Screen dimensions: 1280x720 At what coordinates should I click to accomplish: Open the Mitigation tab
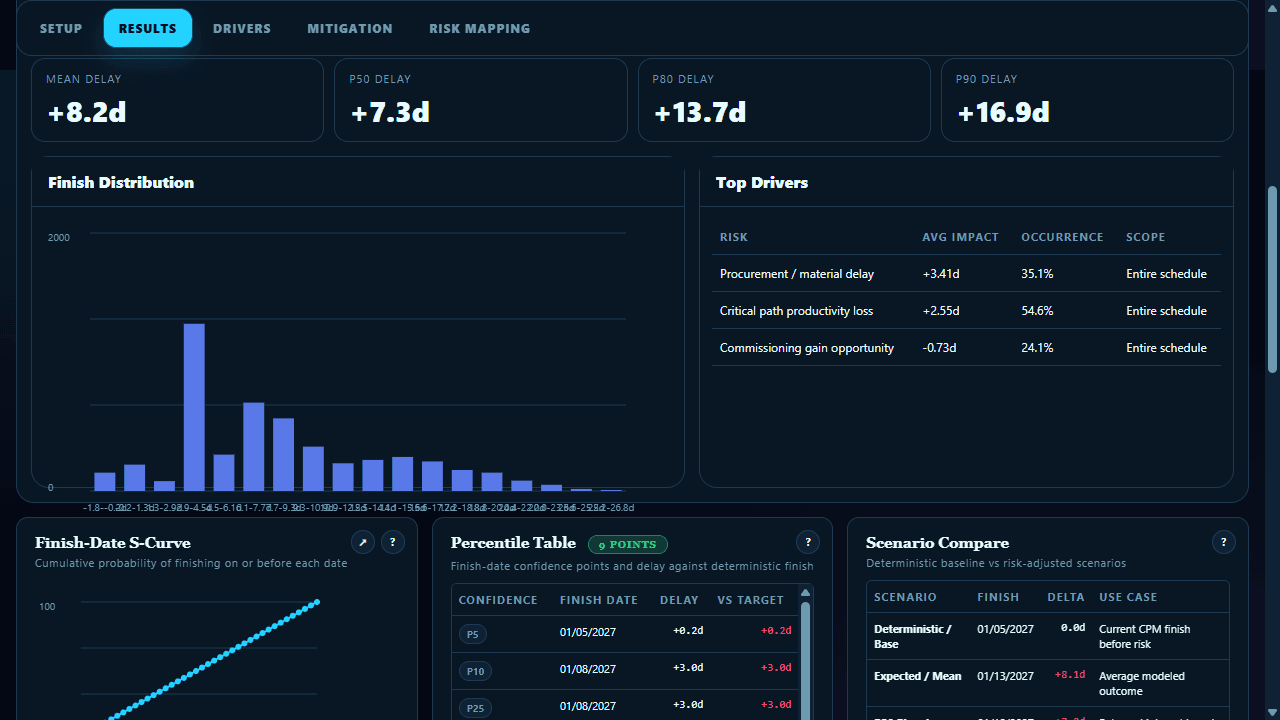(350, 28)
